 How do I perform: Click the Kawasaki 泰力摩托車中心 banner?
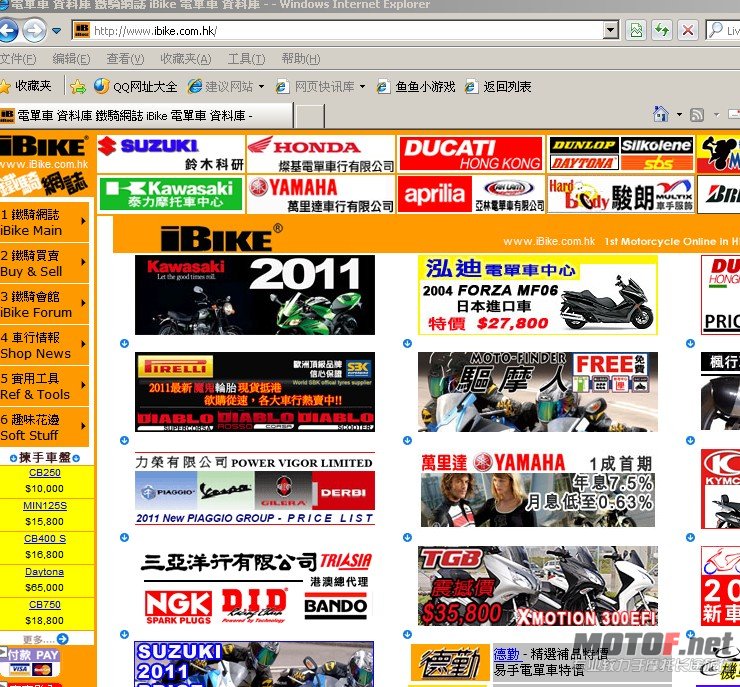point(171,194)
